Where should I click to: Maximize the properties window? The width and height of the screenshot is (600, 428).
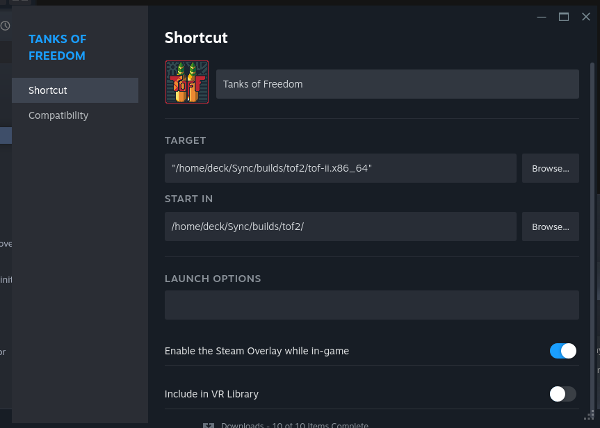tap(564, 17)
